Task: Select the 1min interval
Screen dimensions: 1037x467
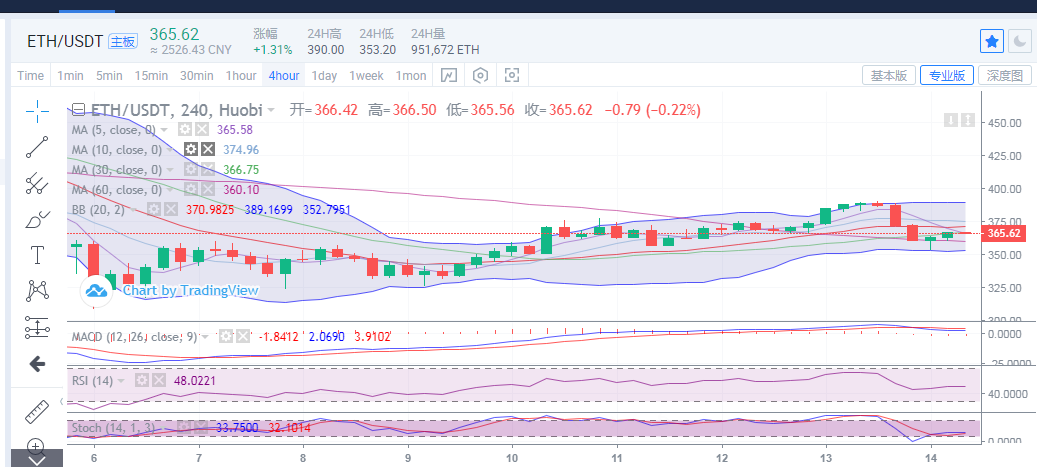Action: pos(70,75)
